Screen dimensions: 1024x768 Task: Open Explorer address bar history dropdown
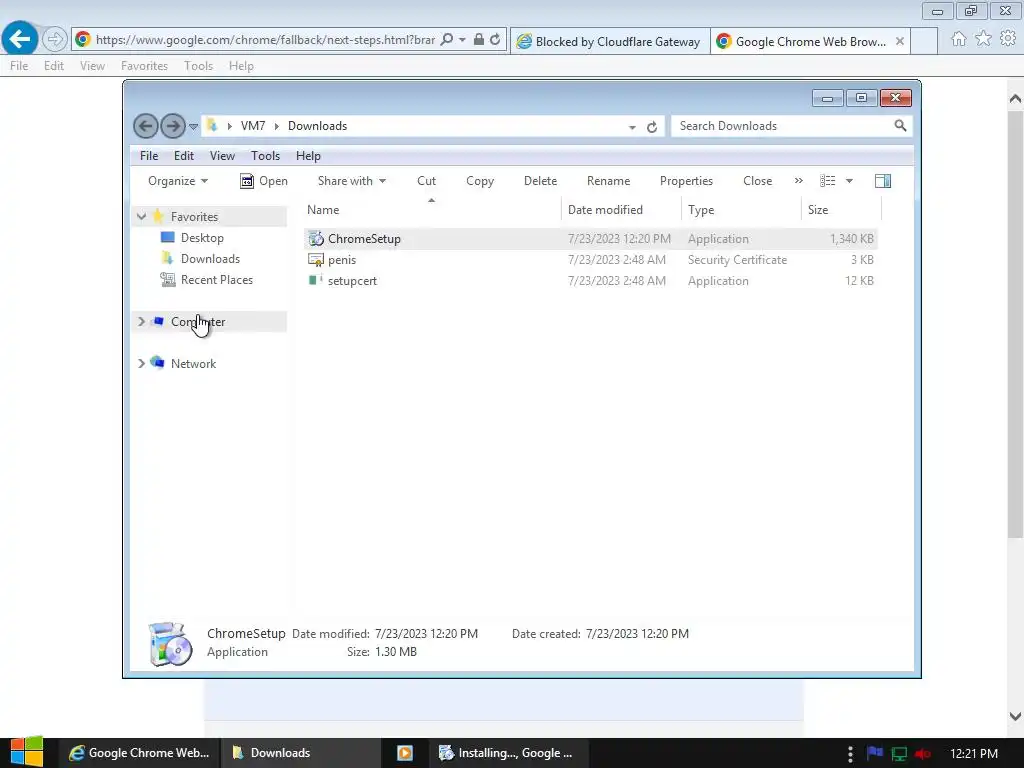coord(632,127)
